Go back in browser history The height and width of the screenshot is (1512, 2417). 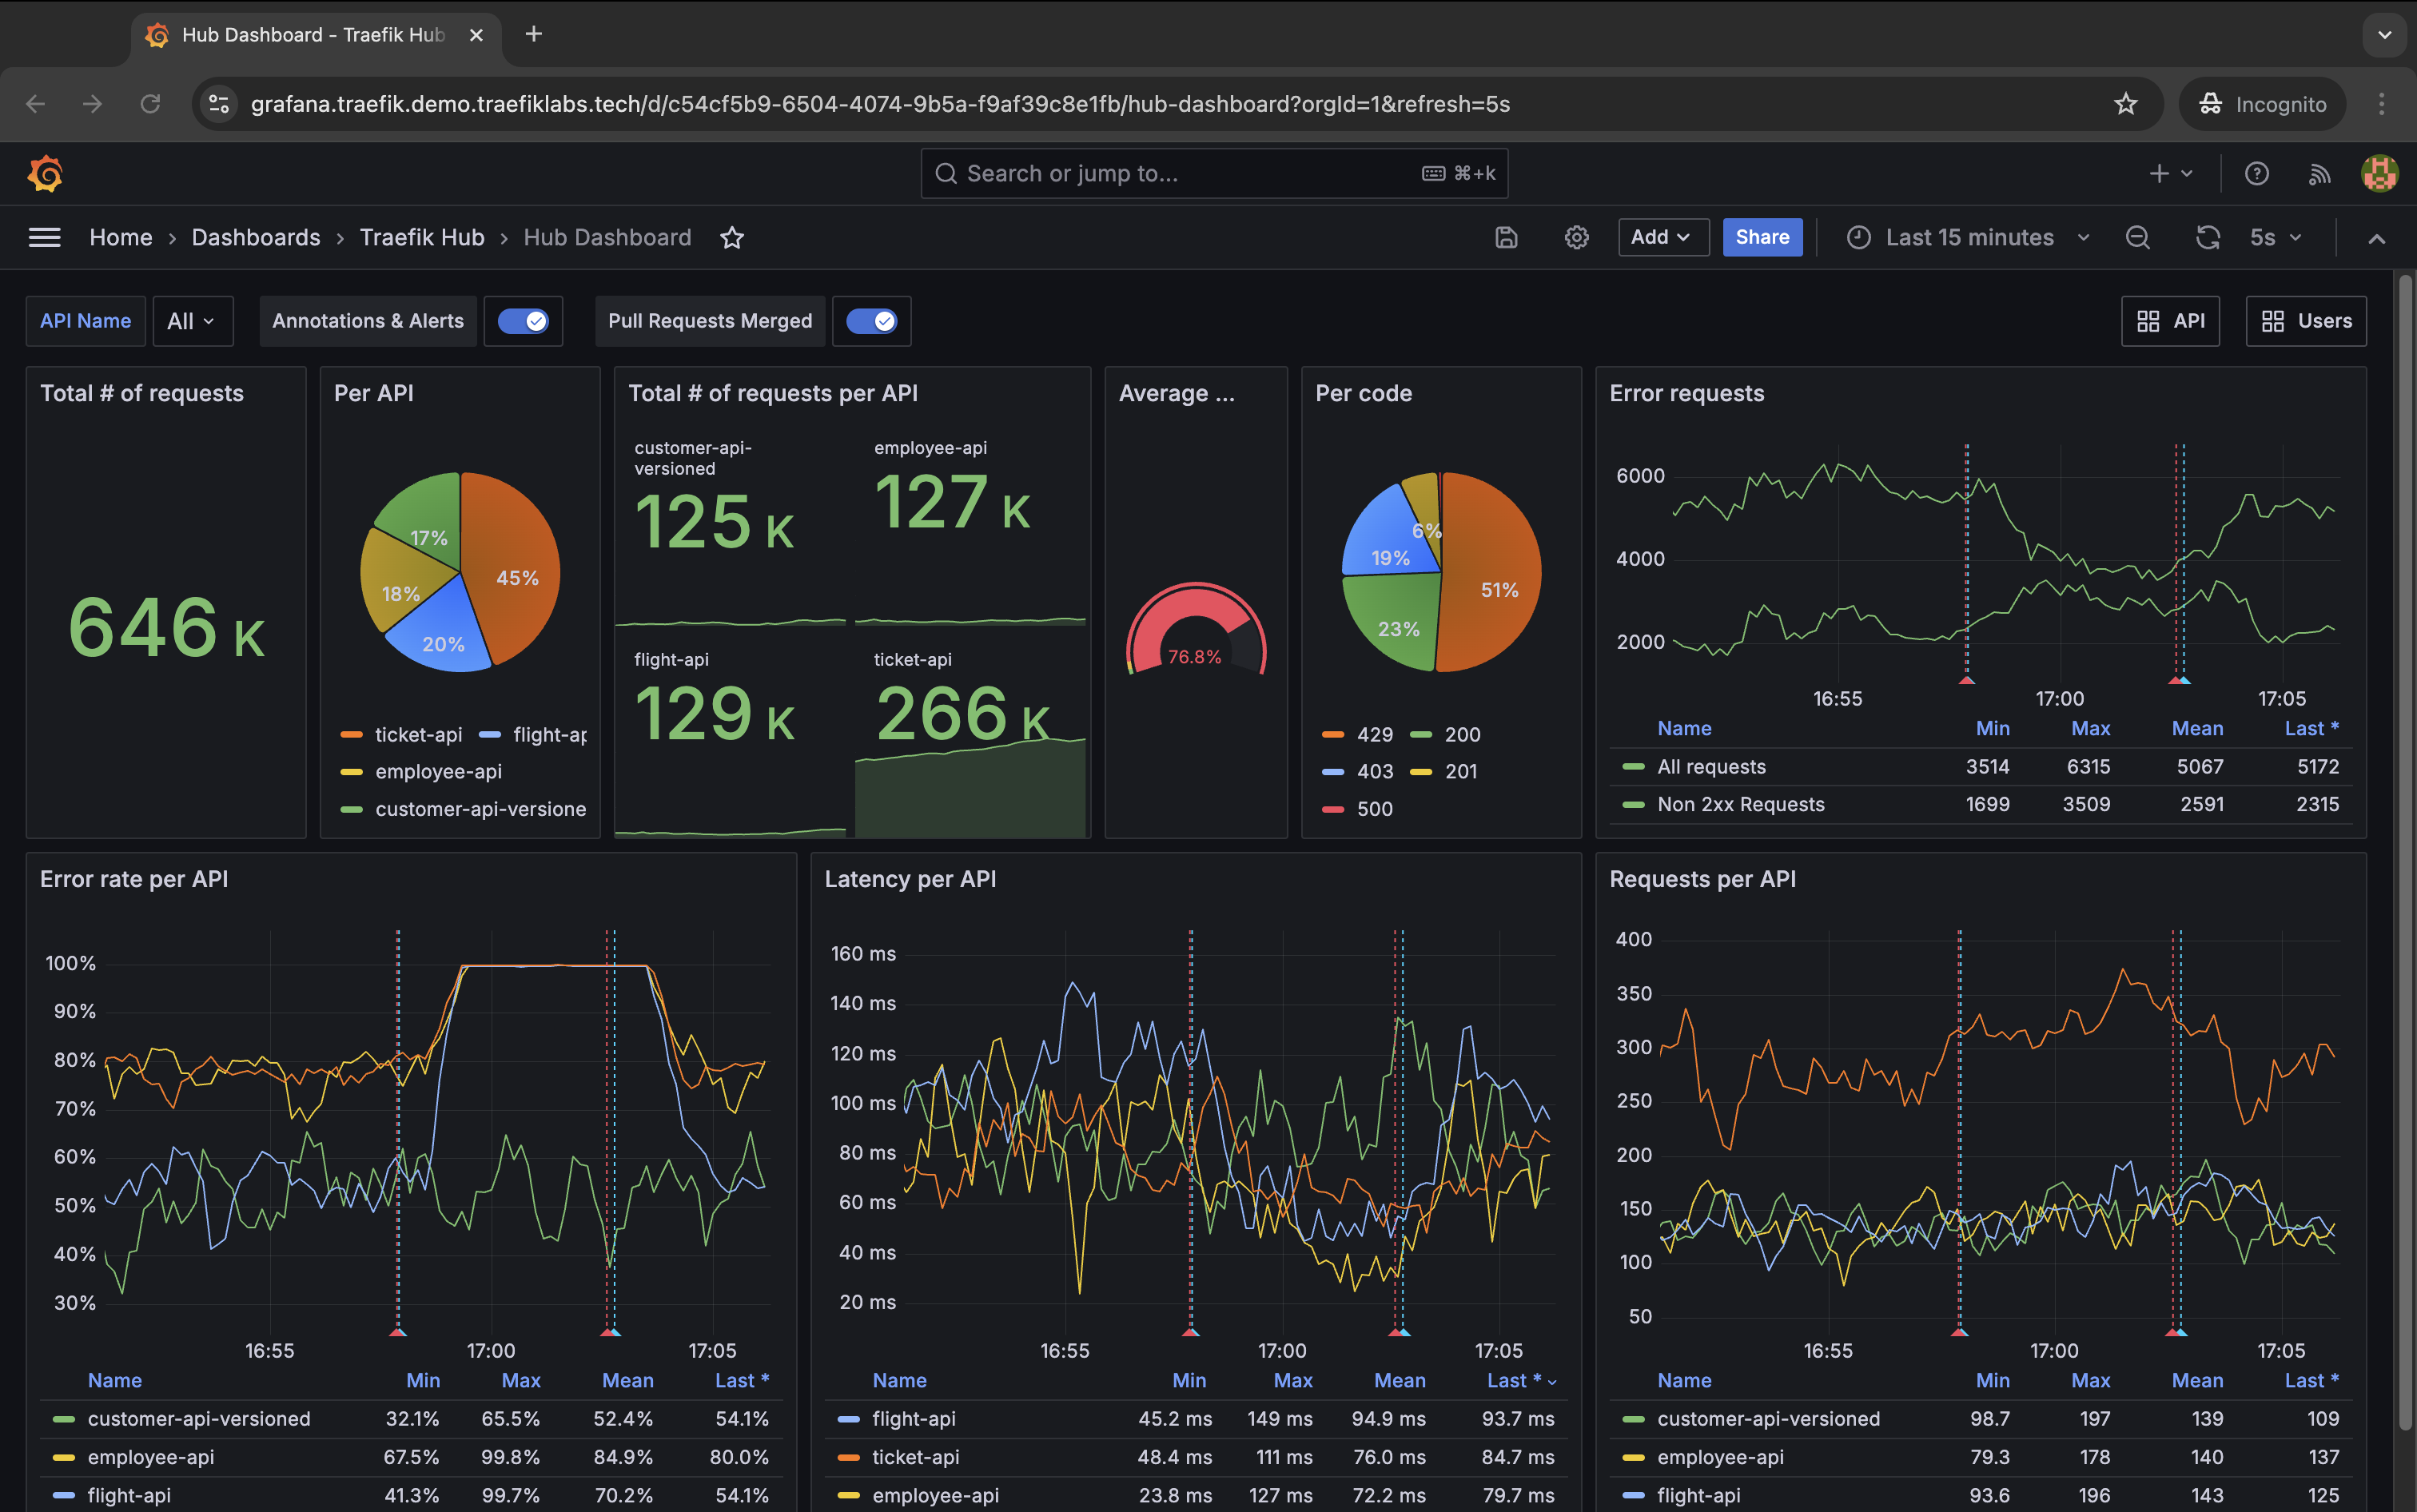coord(36,104)
